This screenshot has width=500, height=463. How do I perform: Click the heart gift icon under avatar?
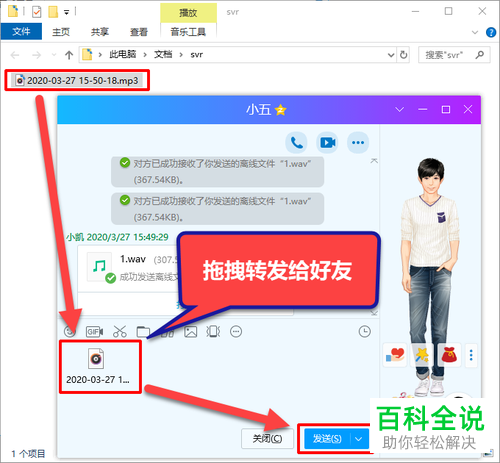pyautogui.click(x=395, y=355)
